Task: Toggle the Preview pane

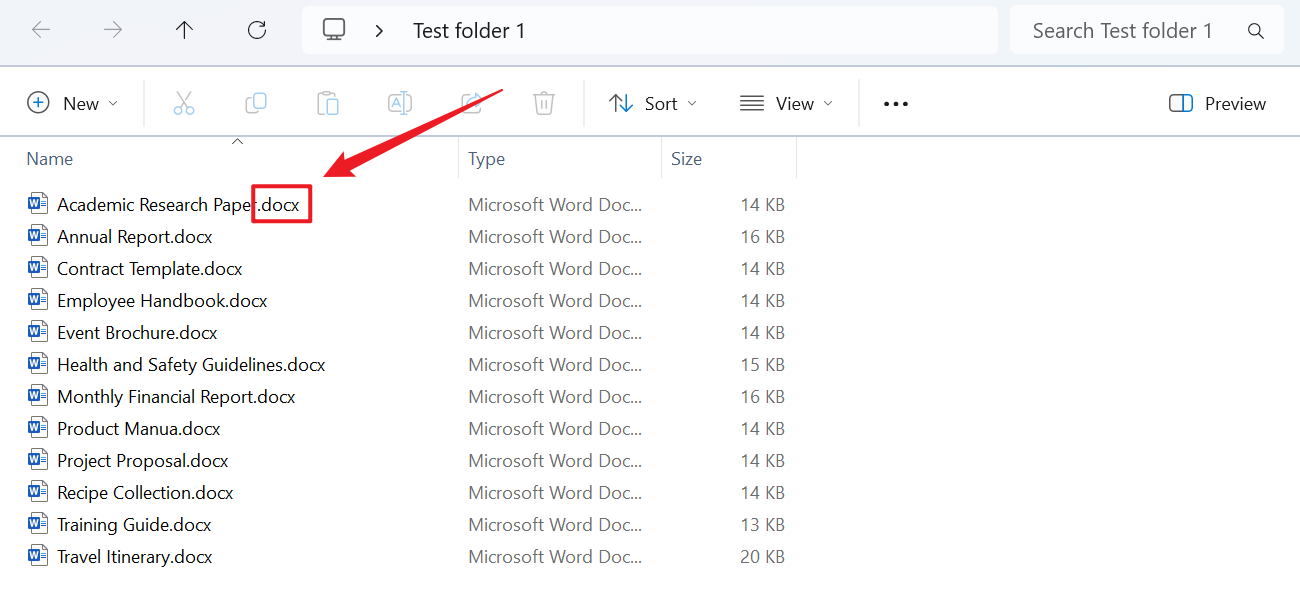Action: [1217, 103]
